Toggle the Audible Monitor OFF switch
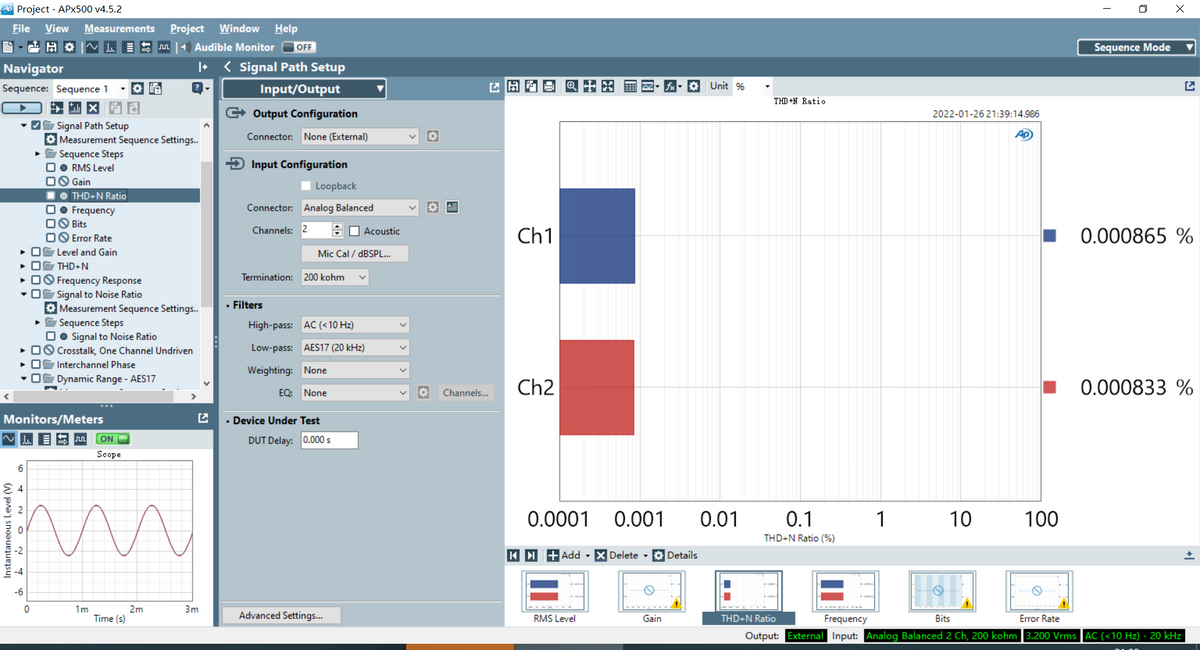Screen dimensions: 1200x650 pos(299,47)
